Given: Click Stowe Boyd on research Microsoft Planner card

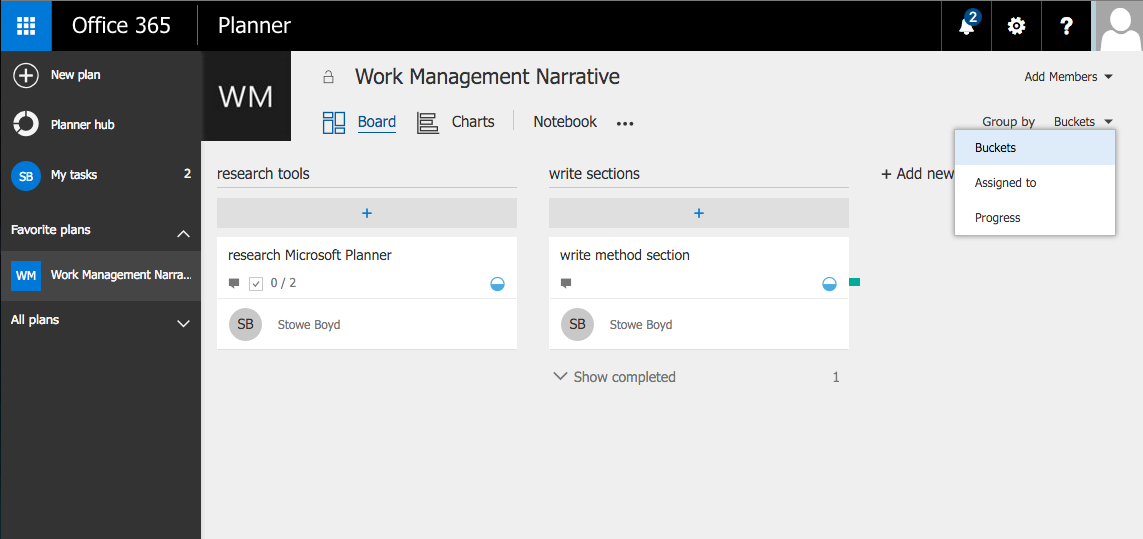Looking at the screenshot, I should point(309,325).
